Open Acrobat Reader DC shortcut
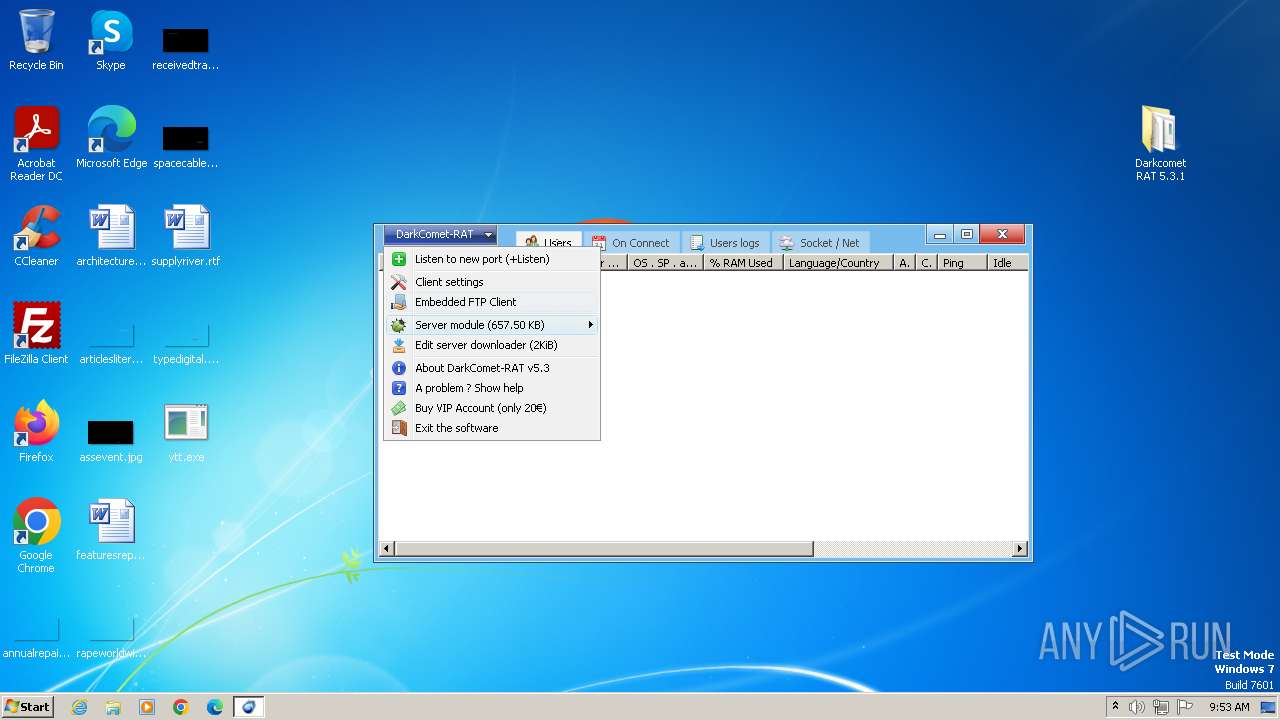The image size is (1280, 720). [36, 143]
